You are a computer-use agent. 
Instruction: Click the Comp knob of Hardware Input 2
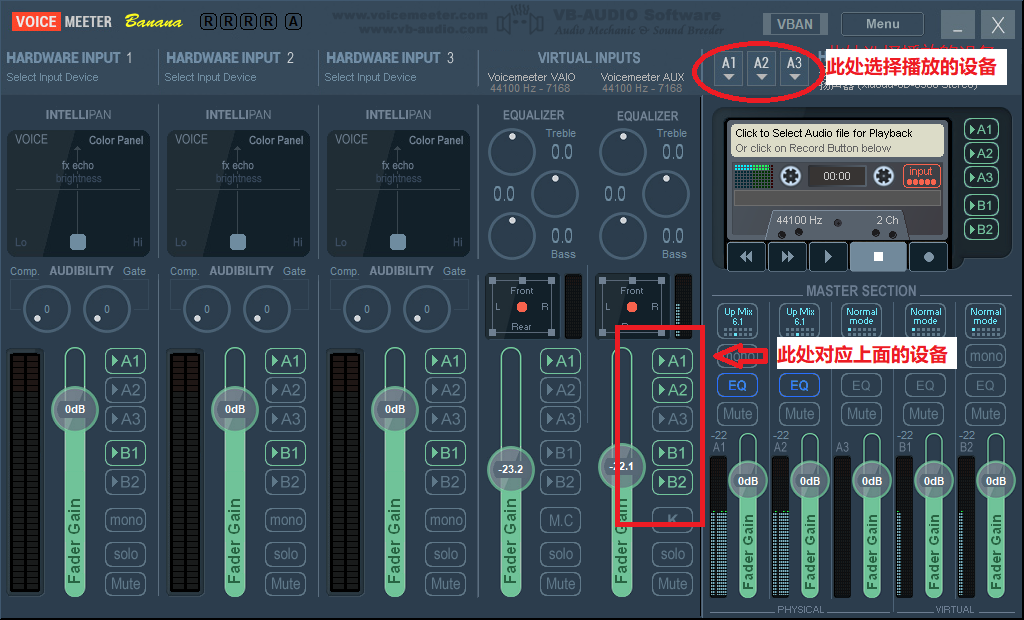pos(206,309)
